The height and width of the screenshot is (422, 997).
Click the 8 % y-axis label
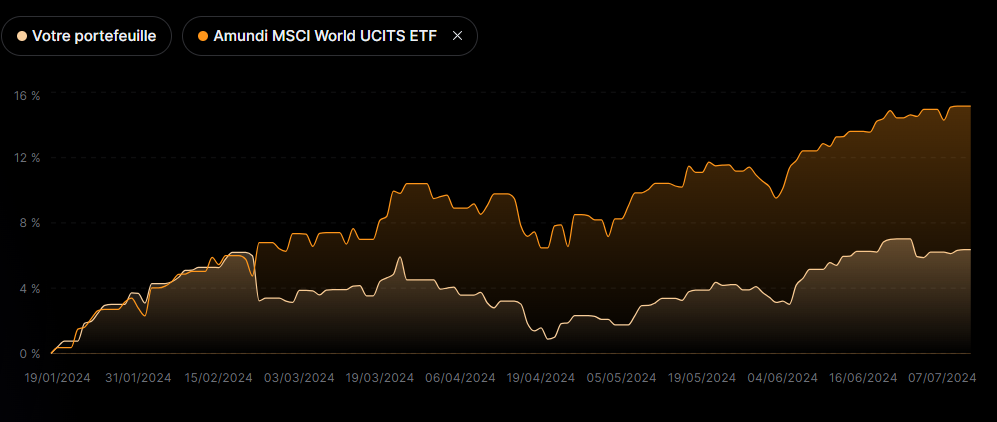point(27,224)
